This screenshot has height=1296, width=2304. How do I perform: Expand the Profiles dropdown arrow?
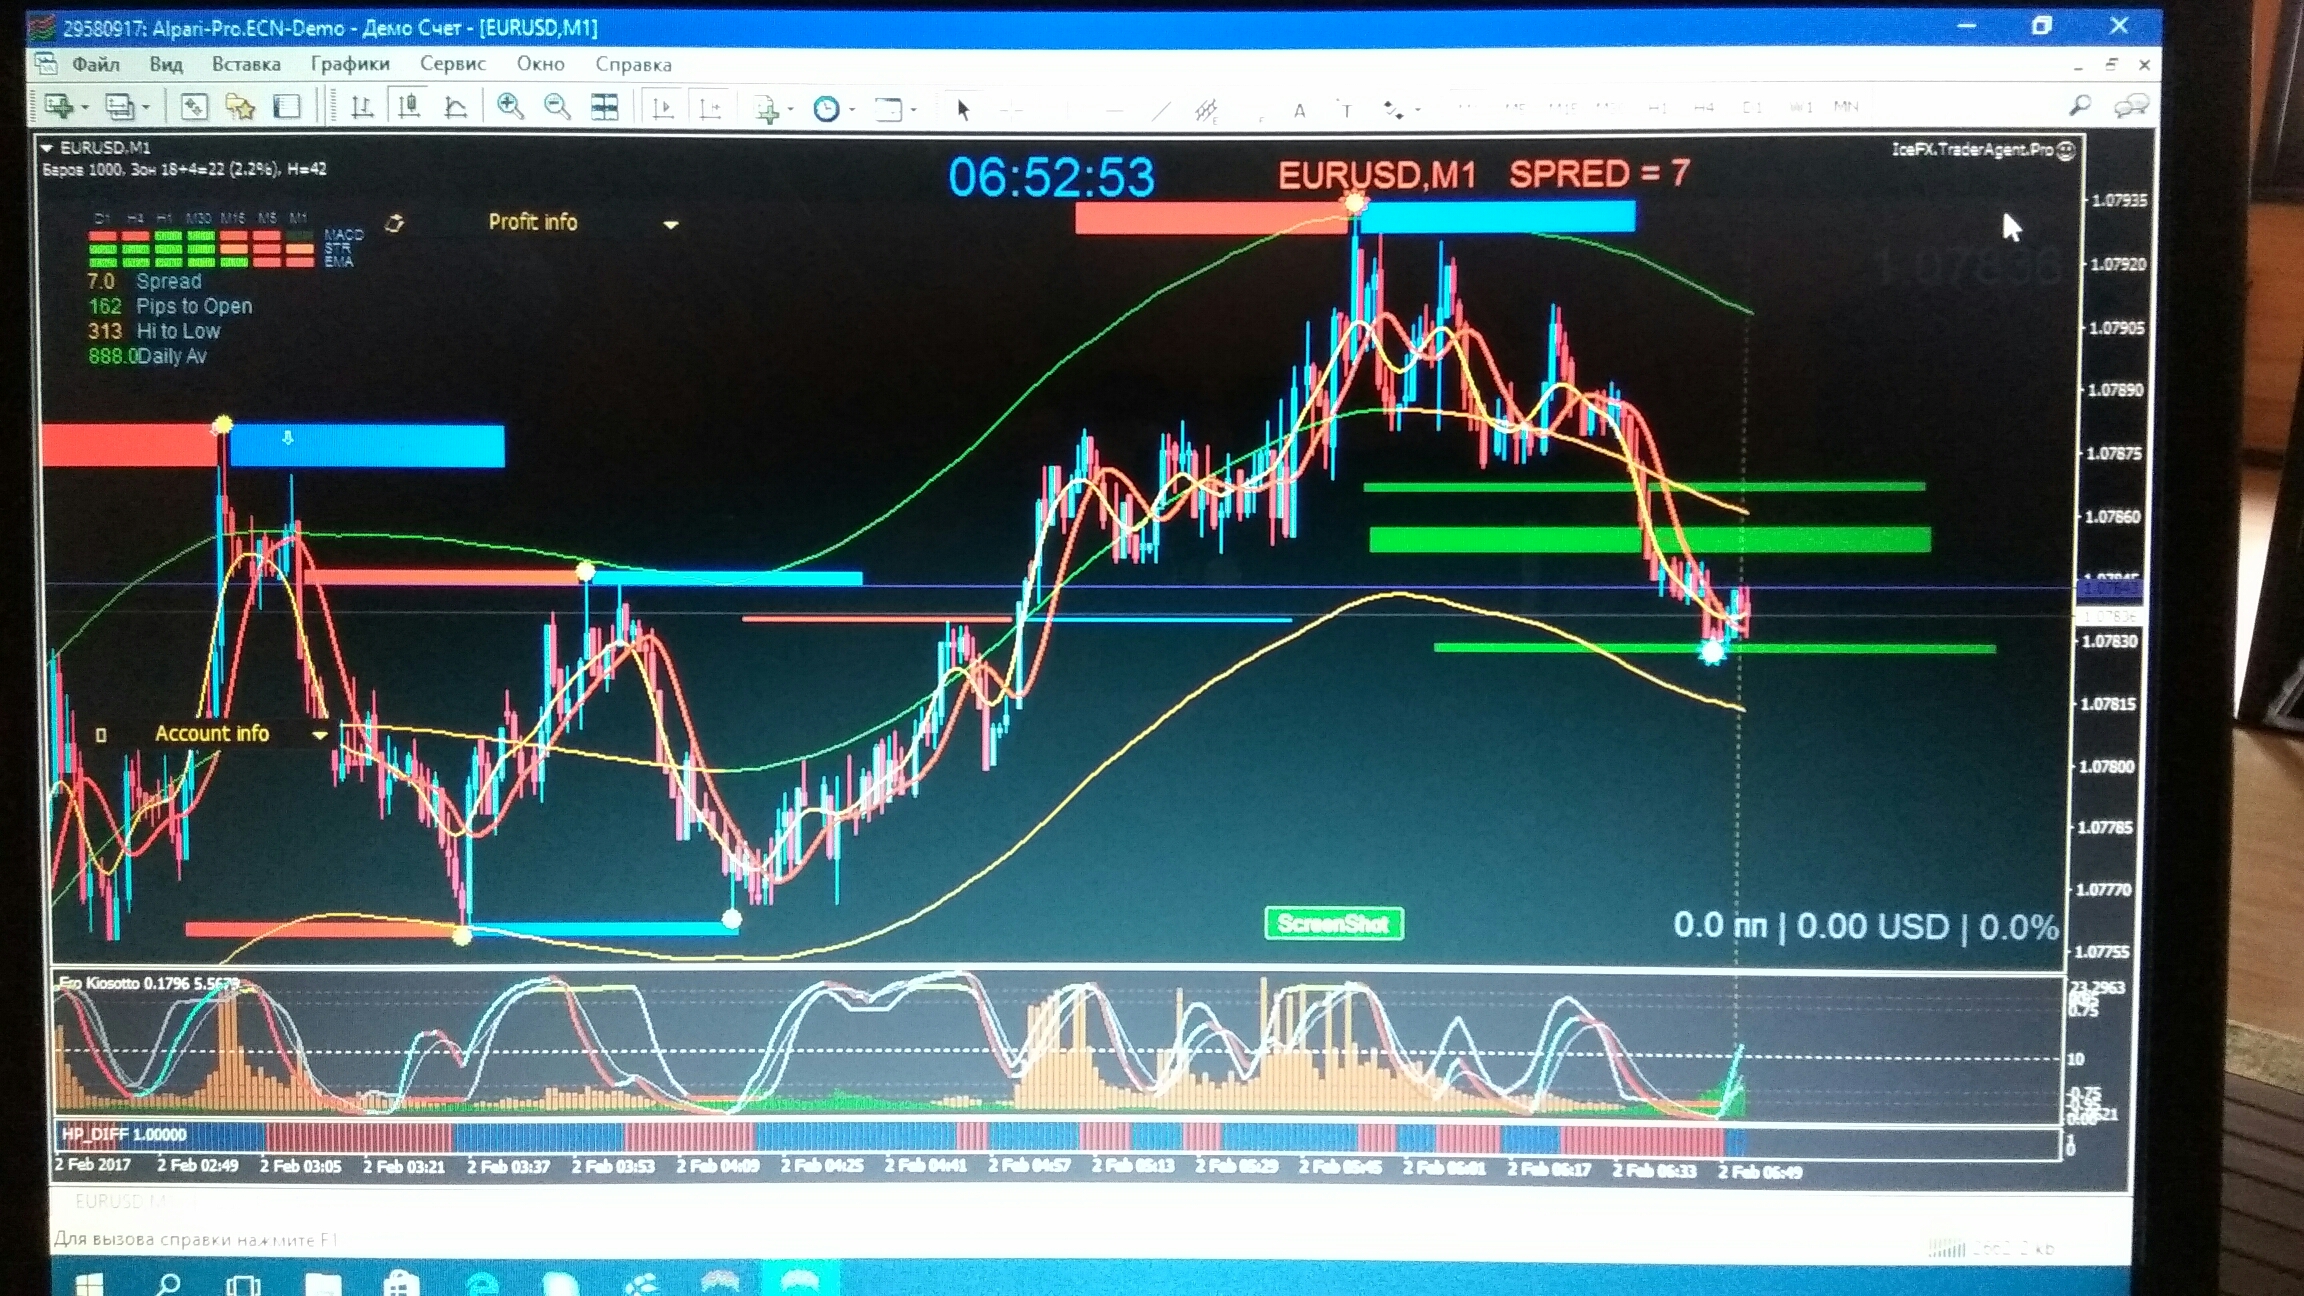[146, 107]
